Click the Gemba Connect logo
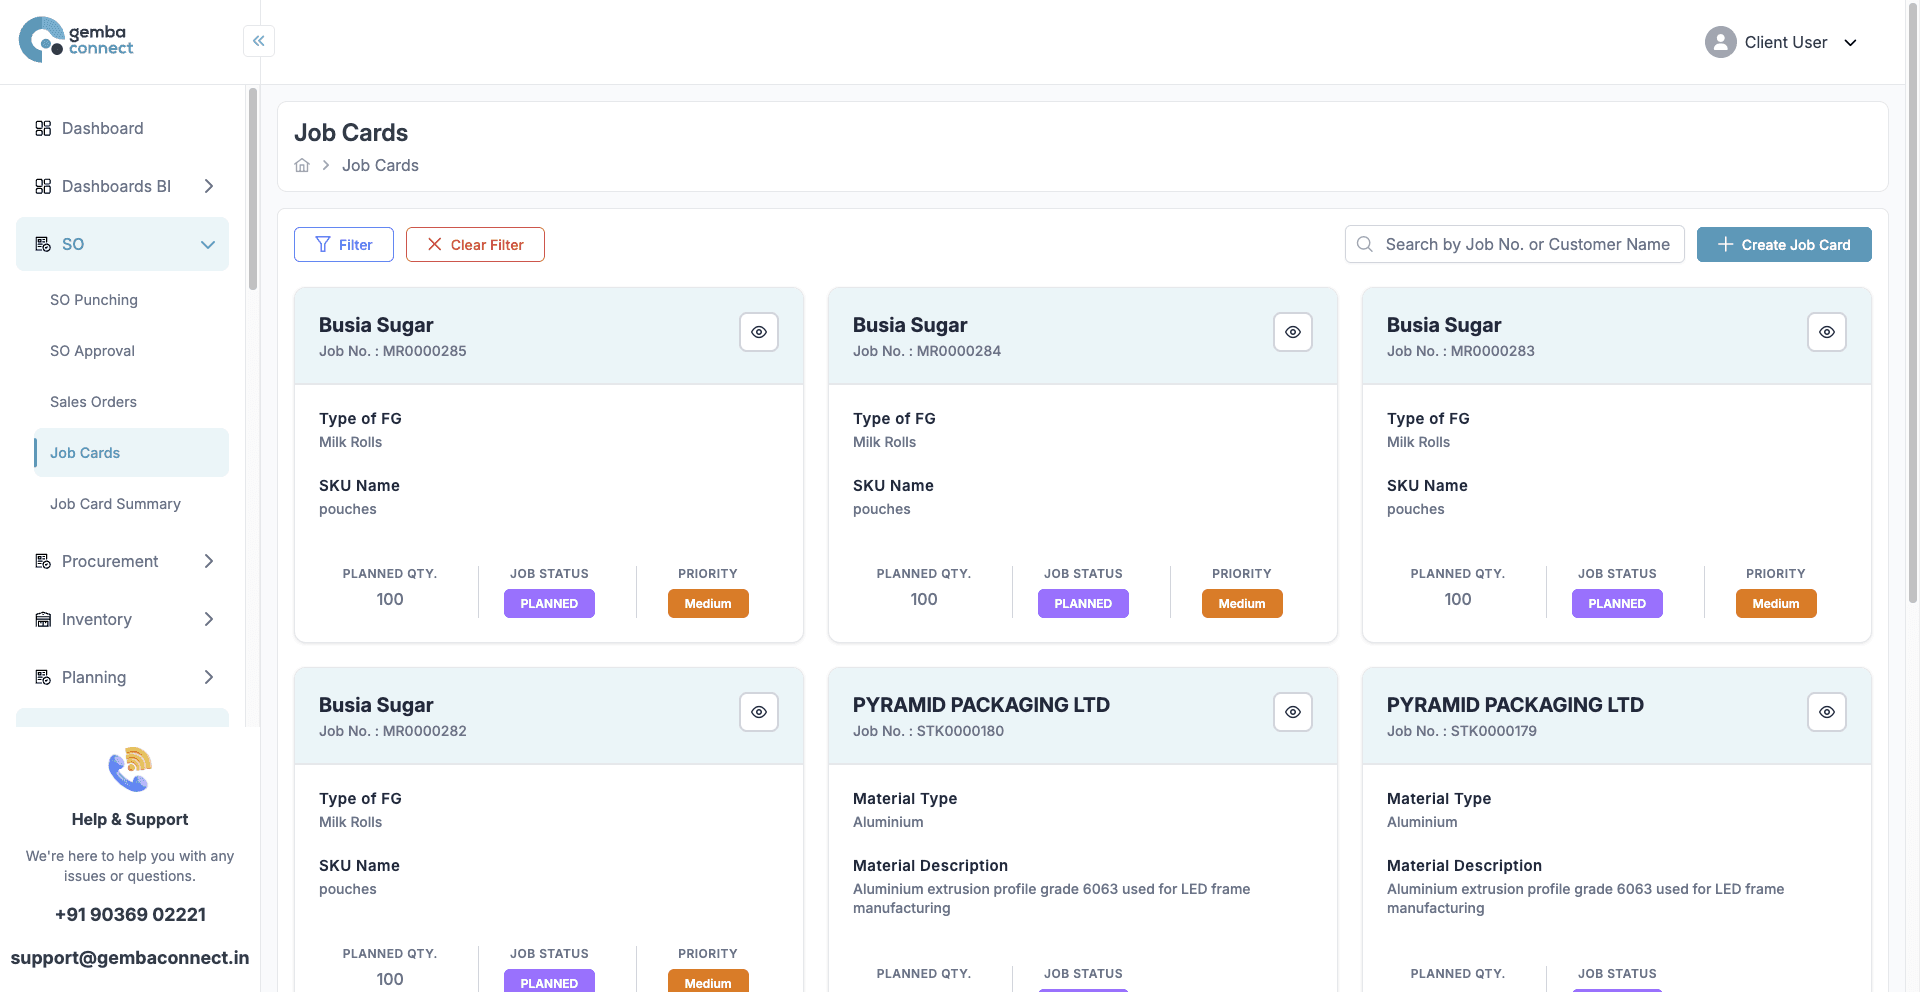Screen dimensions: 1920x992 click(76, 40)
